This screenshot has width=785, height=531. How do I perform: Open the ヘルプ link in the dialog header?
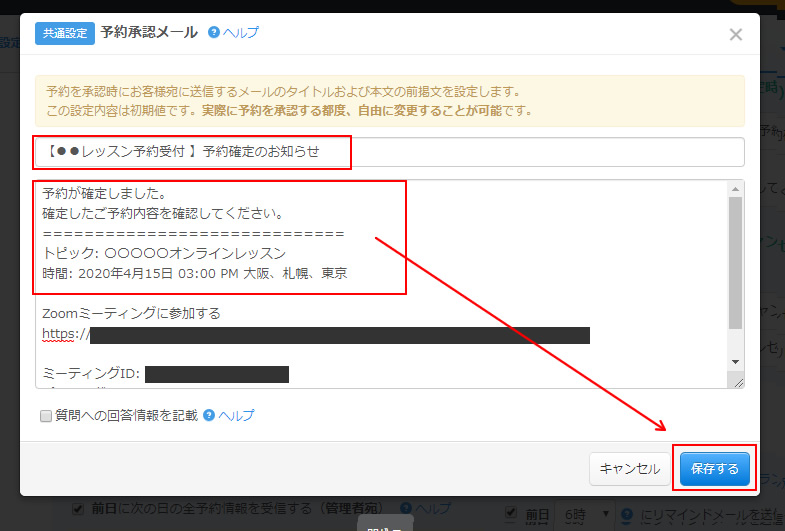(x=240, y=33)
